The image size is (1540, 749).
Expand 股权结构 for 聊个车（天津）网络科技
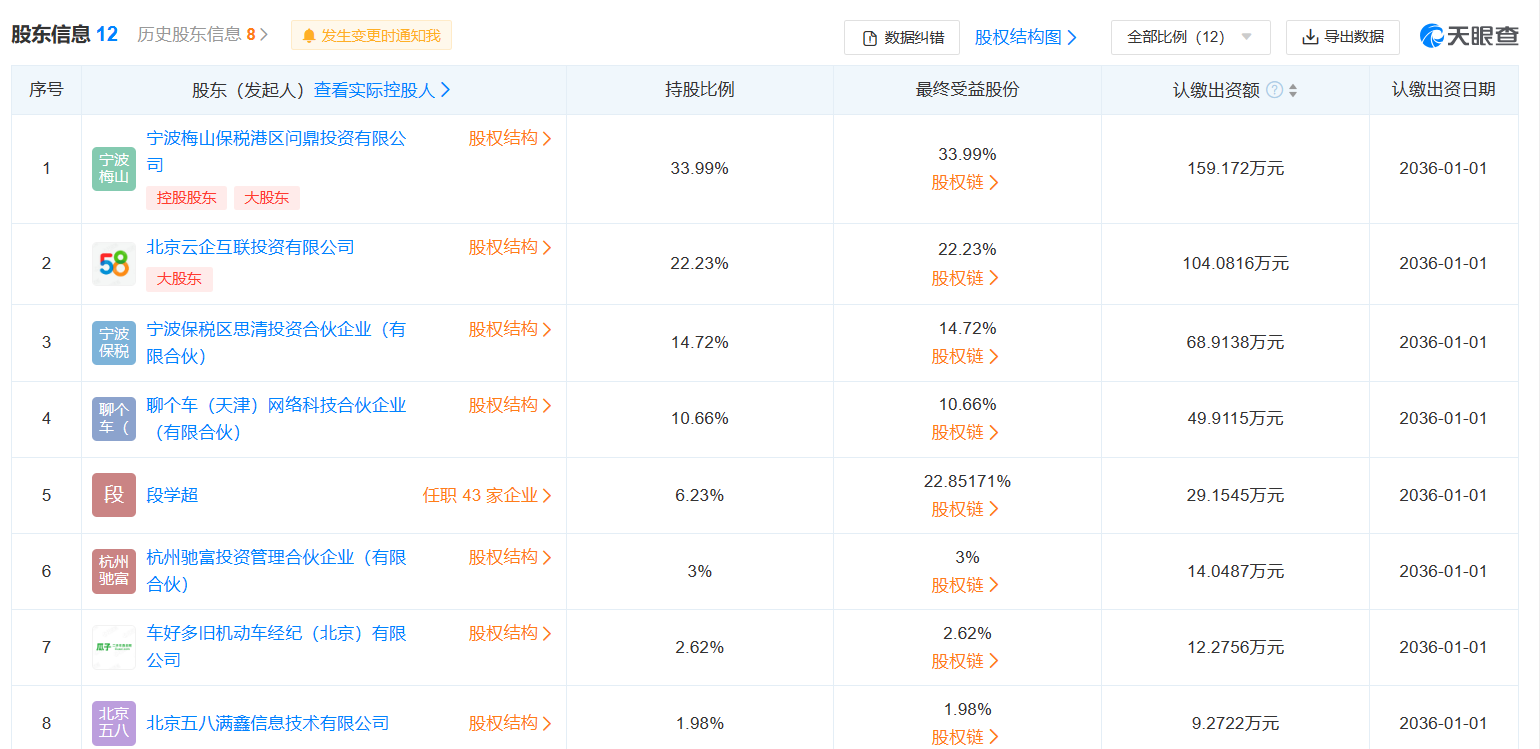[x=510, y=405]
